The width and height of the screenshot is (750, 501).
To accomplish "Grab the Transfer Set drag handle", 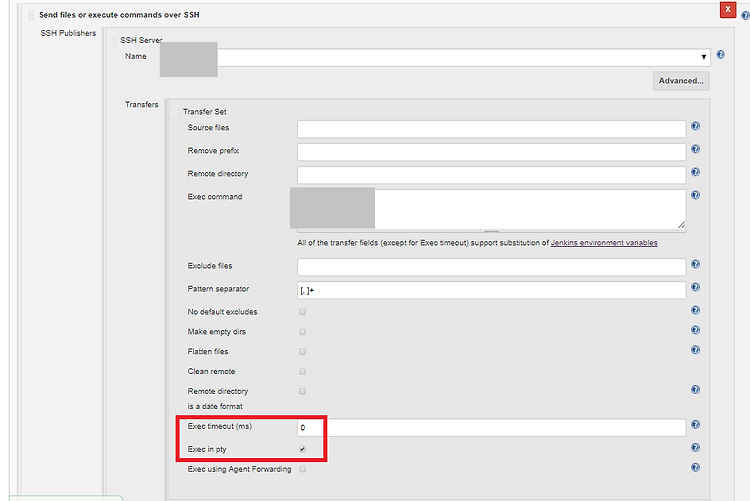I will click(x=175, y=111).
